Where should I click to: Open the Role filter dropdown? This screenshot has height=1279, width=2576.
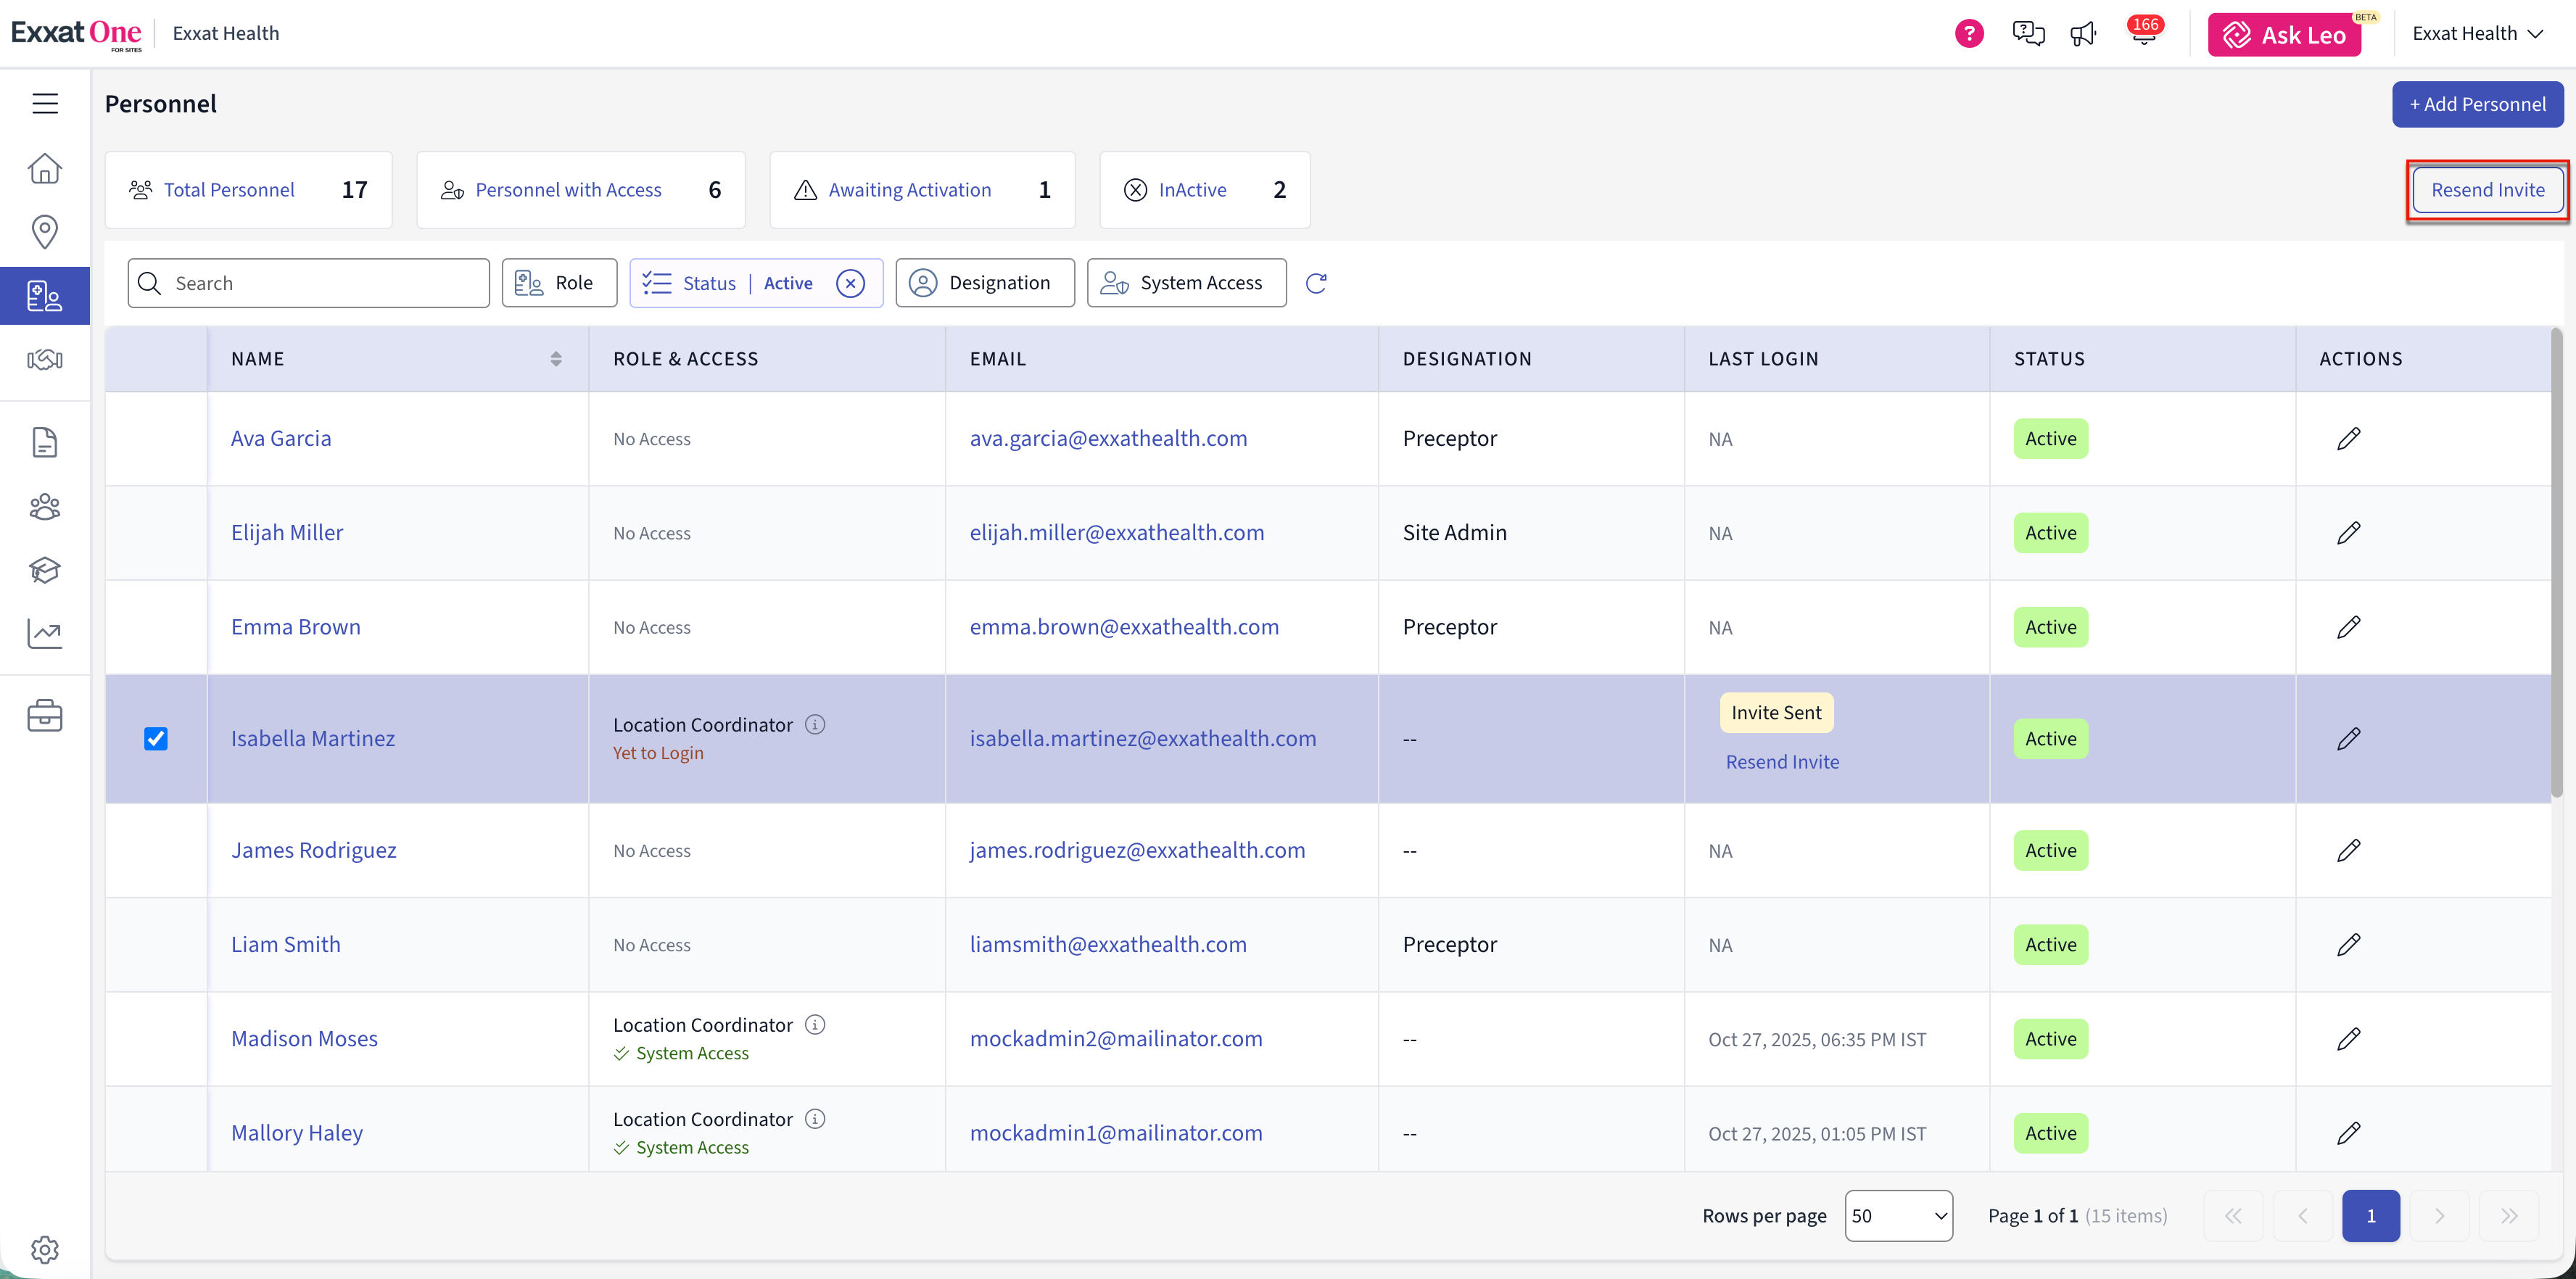pyautogui.click(x=559, y=283)
